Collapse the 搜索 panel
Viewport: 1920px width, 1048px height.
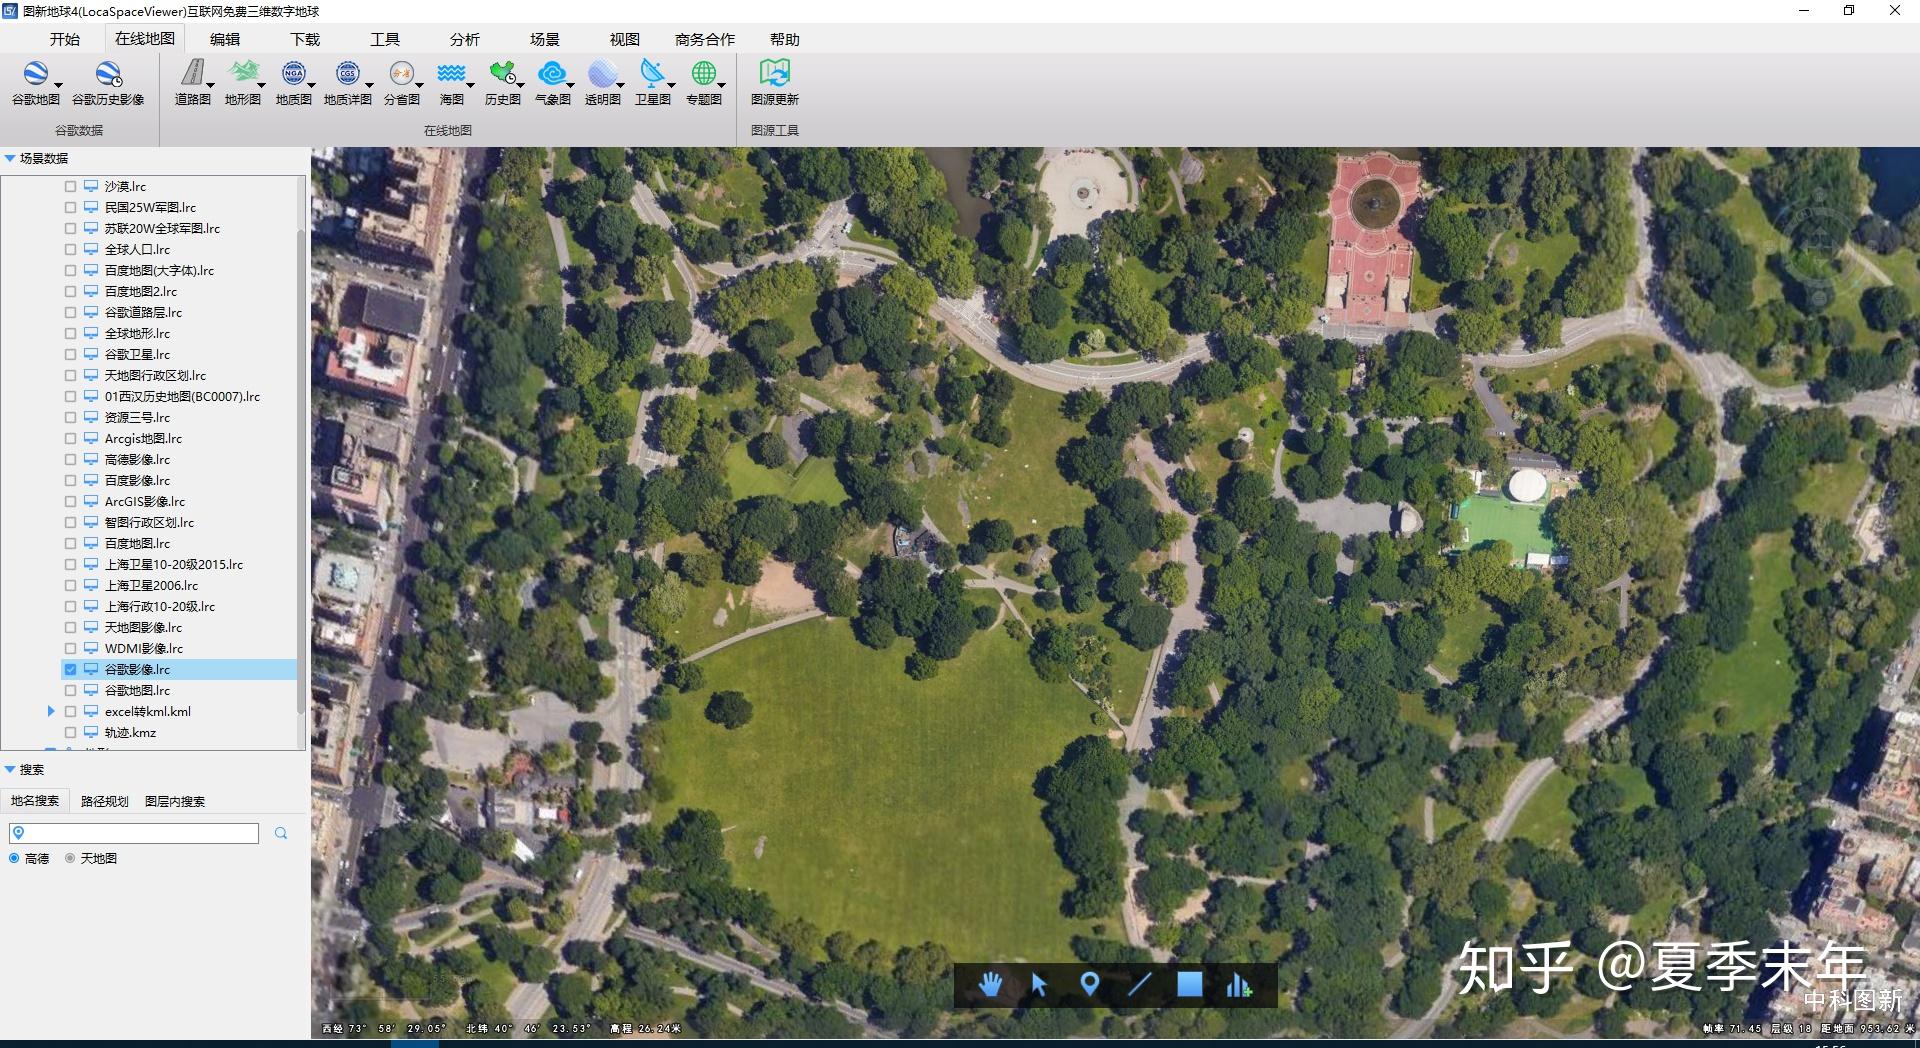coord(10,769)
